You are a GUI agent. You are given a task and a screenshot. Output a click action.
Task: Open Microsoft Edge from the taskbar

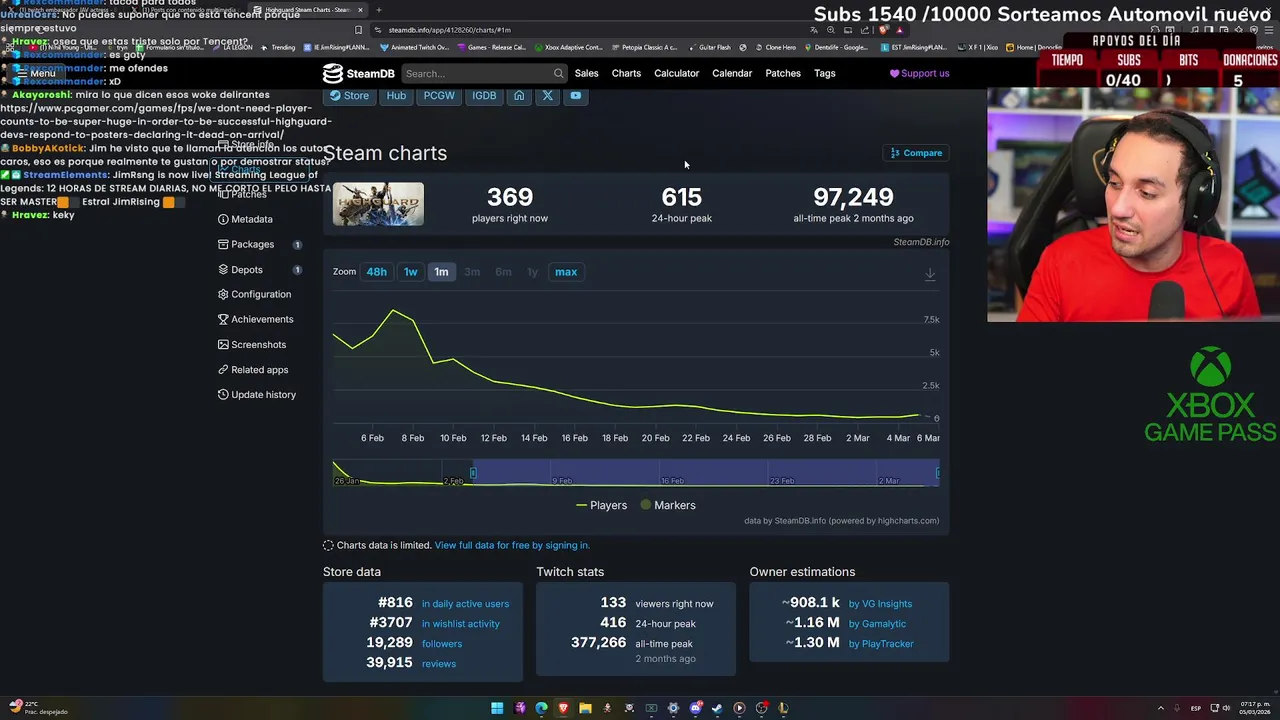pos(541,708)
